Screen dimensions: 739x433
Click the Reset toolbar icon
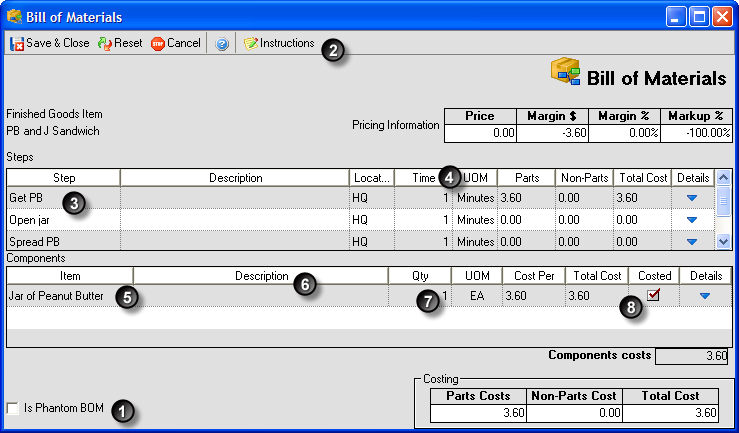click(104, 44)
